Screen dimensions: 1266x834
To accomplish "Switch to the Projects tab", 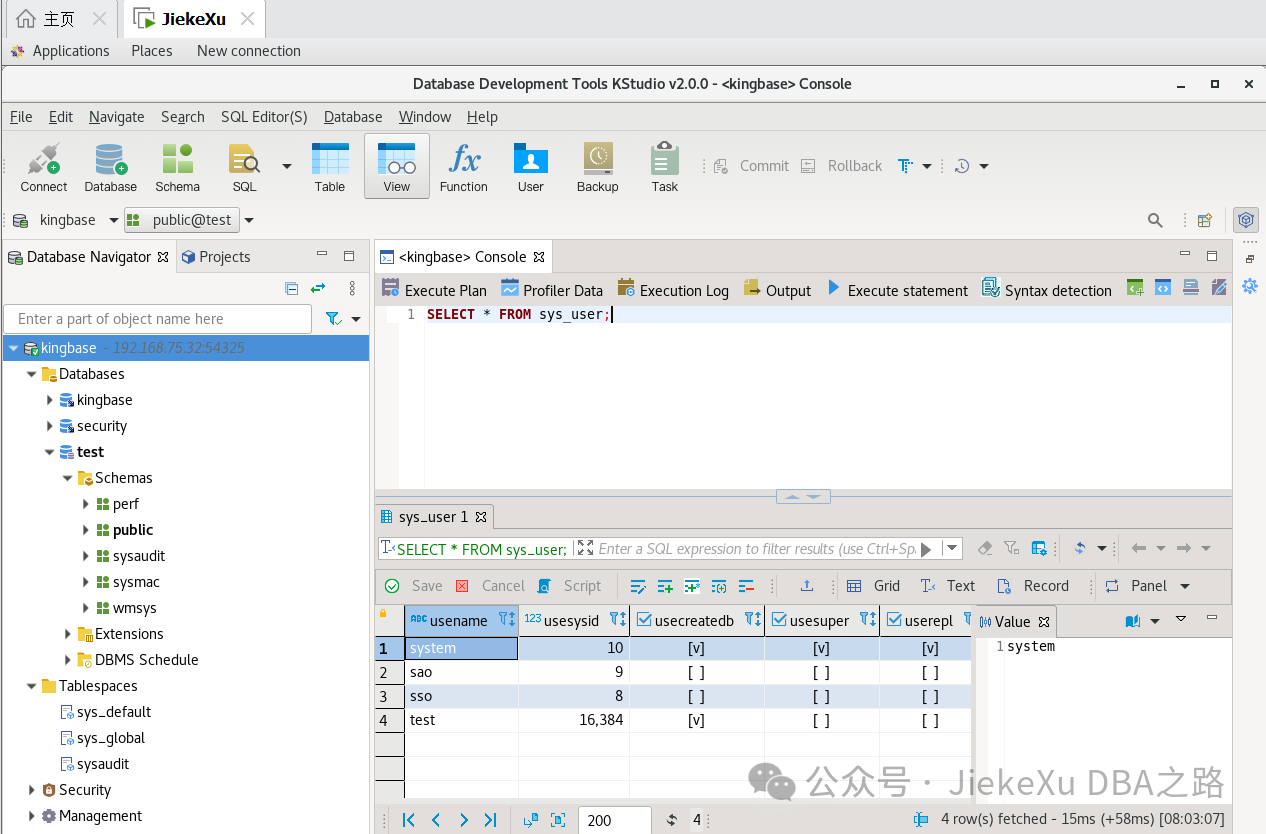I will (x=215, y=257).
